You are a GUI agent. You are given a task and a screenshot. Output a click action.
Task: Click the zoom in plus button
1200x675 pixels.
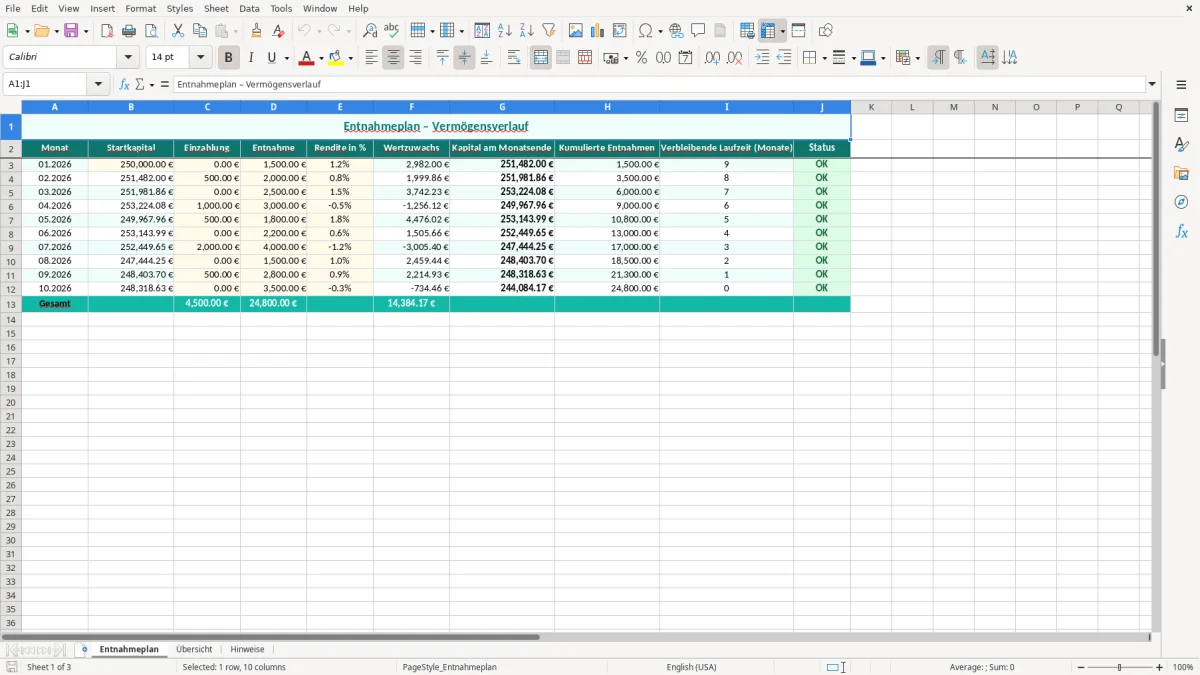point(1159,667)
